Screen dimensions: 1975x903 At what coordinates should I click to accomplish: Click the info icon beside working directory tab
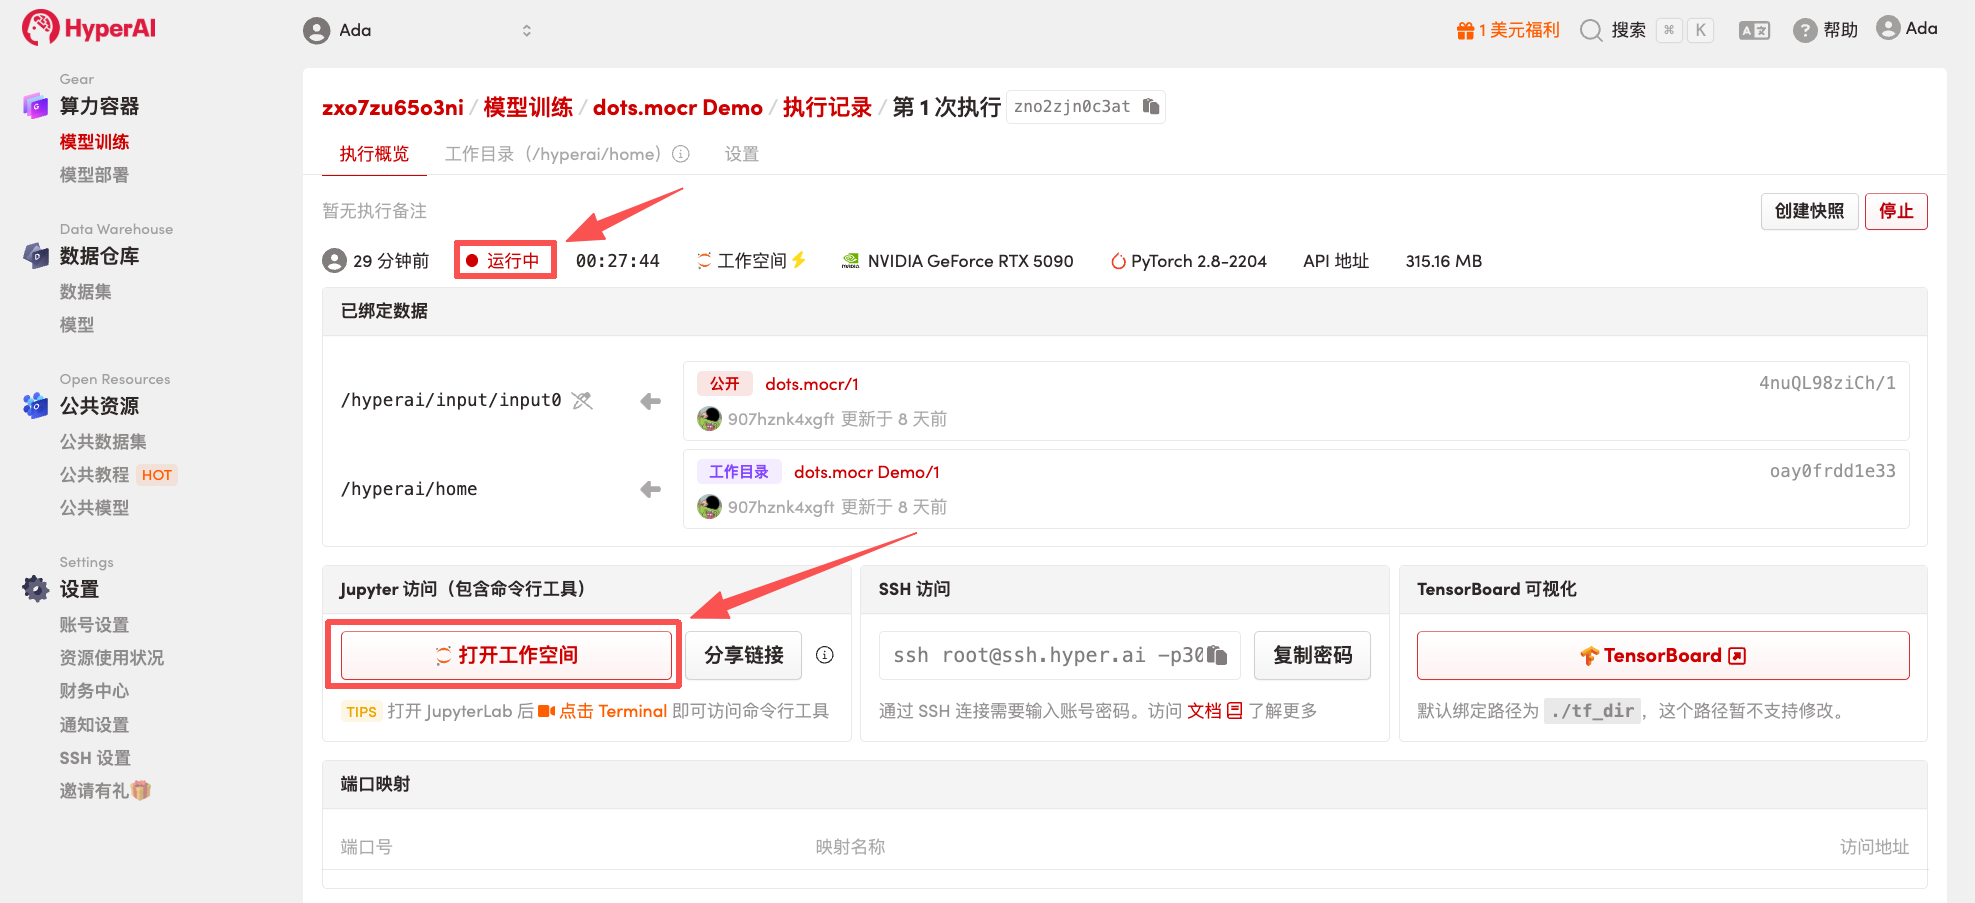coord(681,154)
